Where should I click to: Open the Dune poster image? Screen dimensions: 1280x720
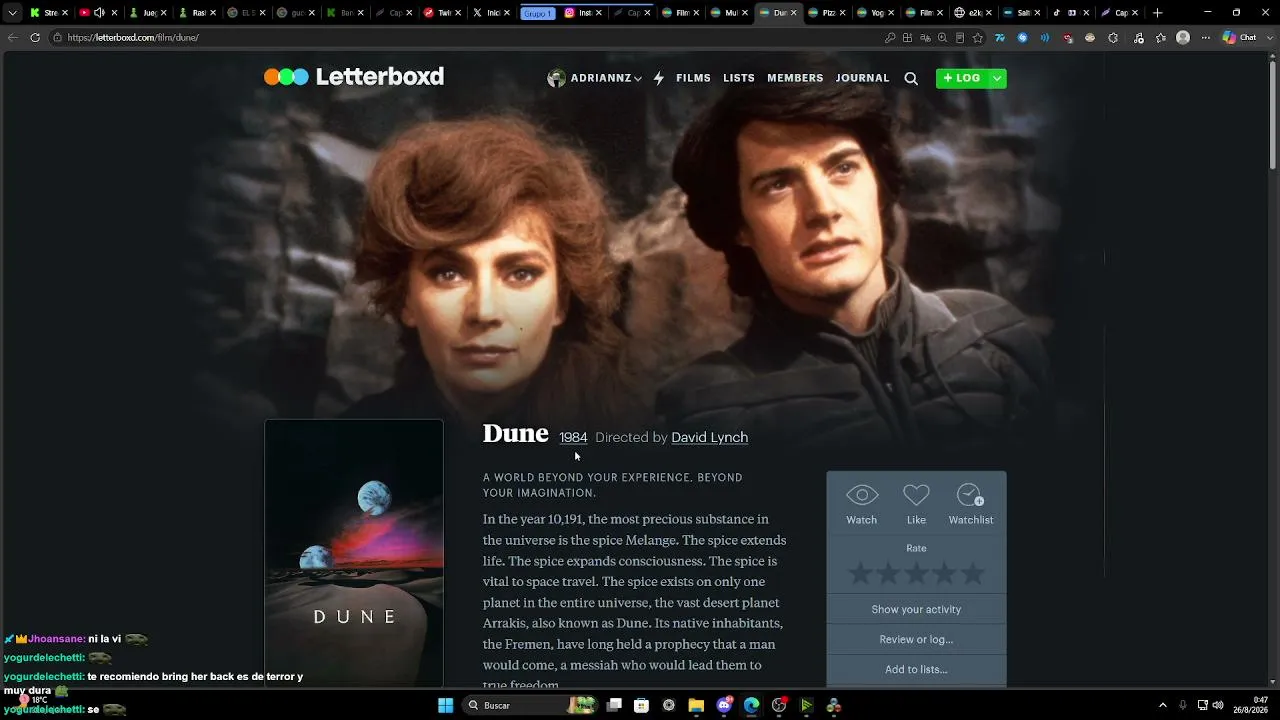354,553
